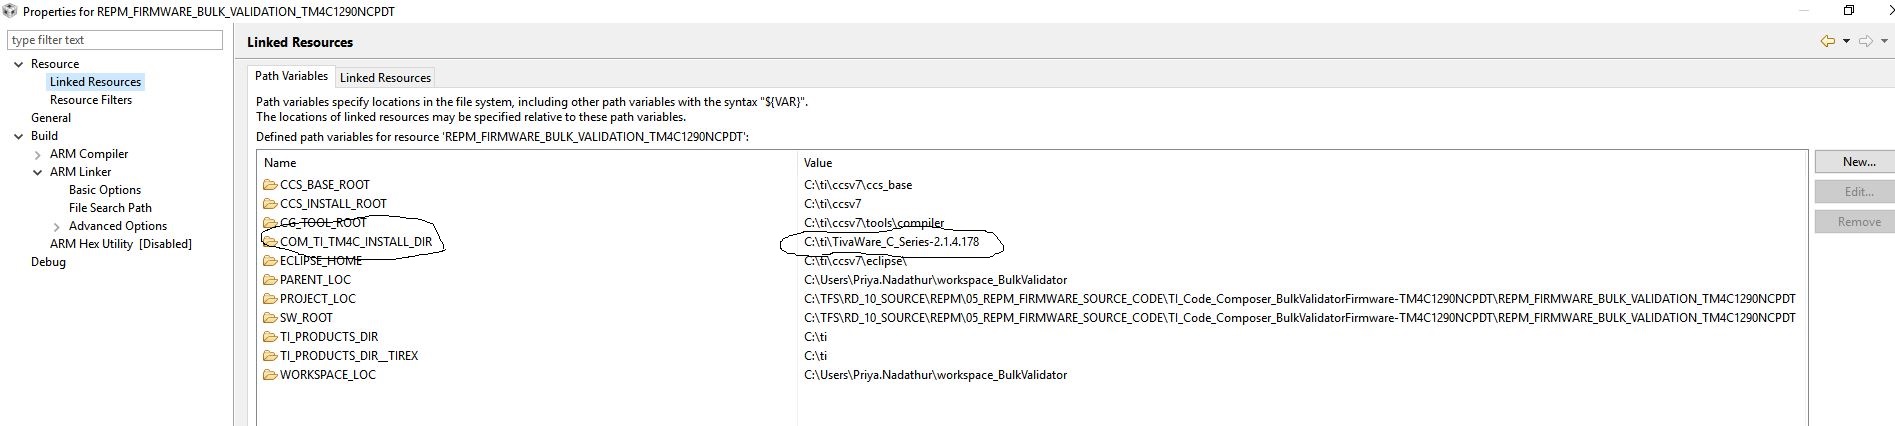Switch to the Linked Resources tab
This screenshot has height=426, width=1895.
point(385,78)
